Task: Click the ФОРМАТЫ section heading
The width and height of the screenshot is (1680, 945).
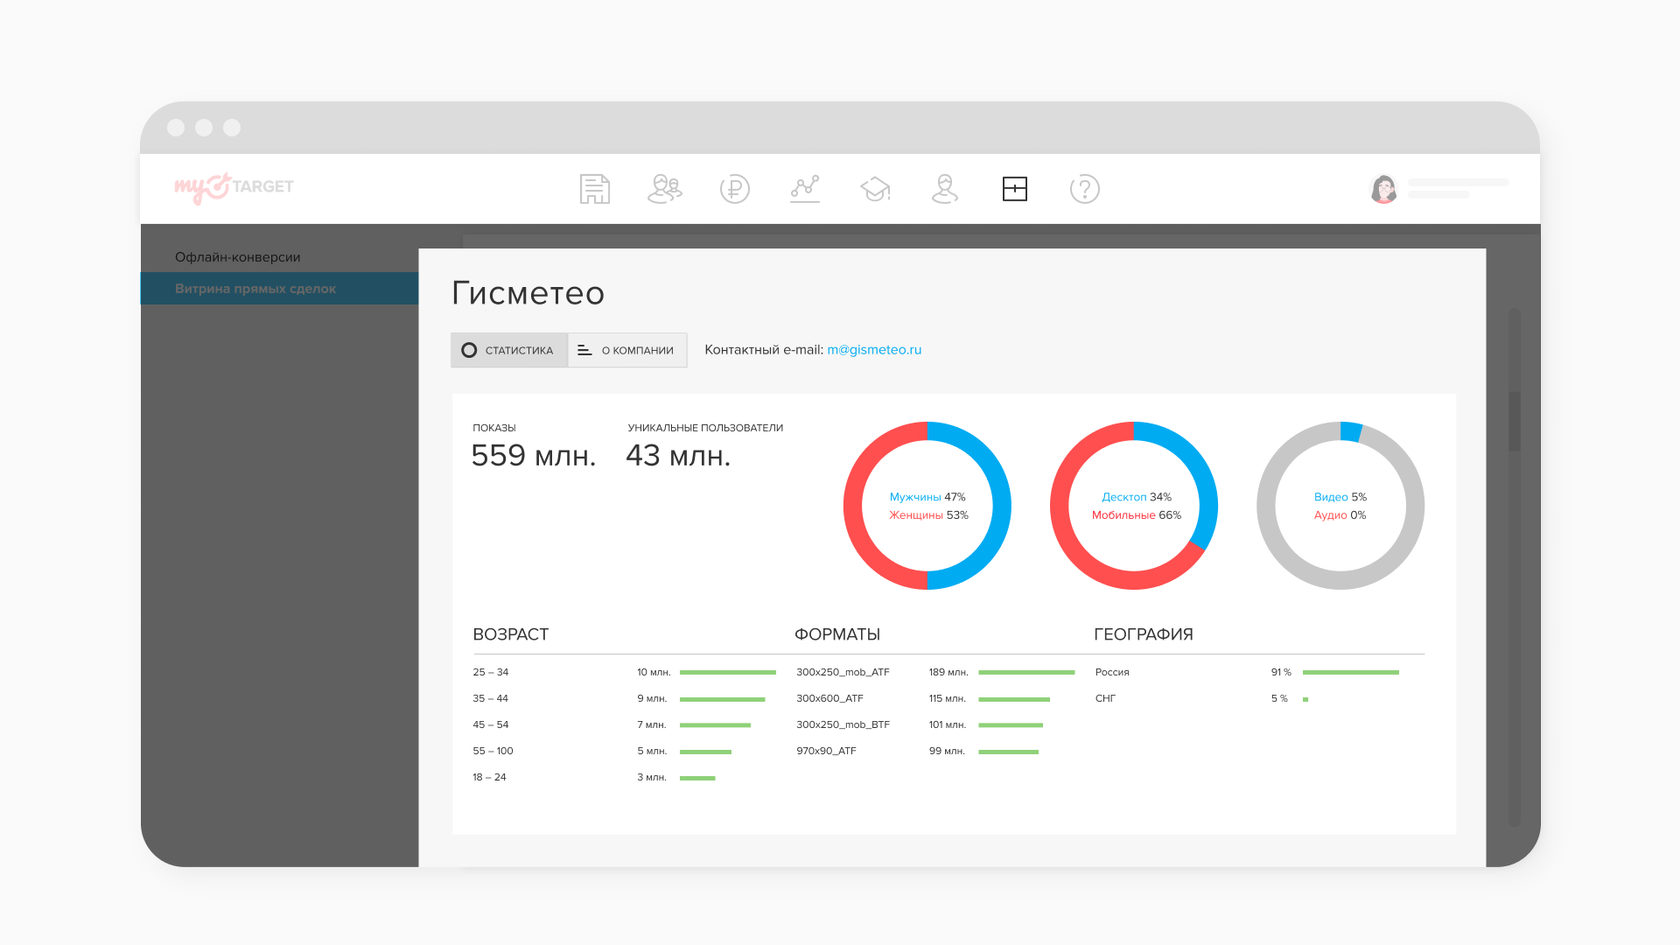Action: point(837,635)
